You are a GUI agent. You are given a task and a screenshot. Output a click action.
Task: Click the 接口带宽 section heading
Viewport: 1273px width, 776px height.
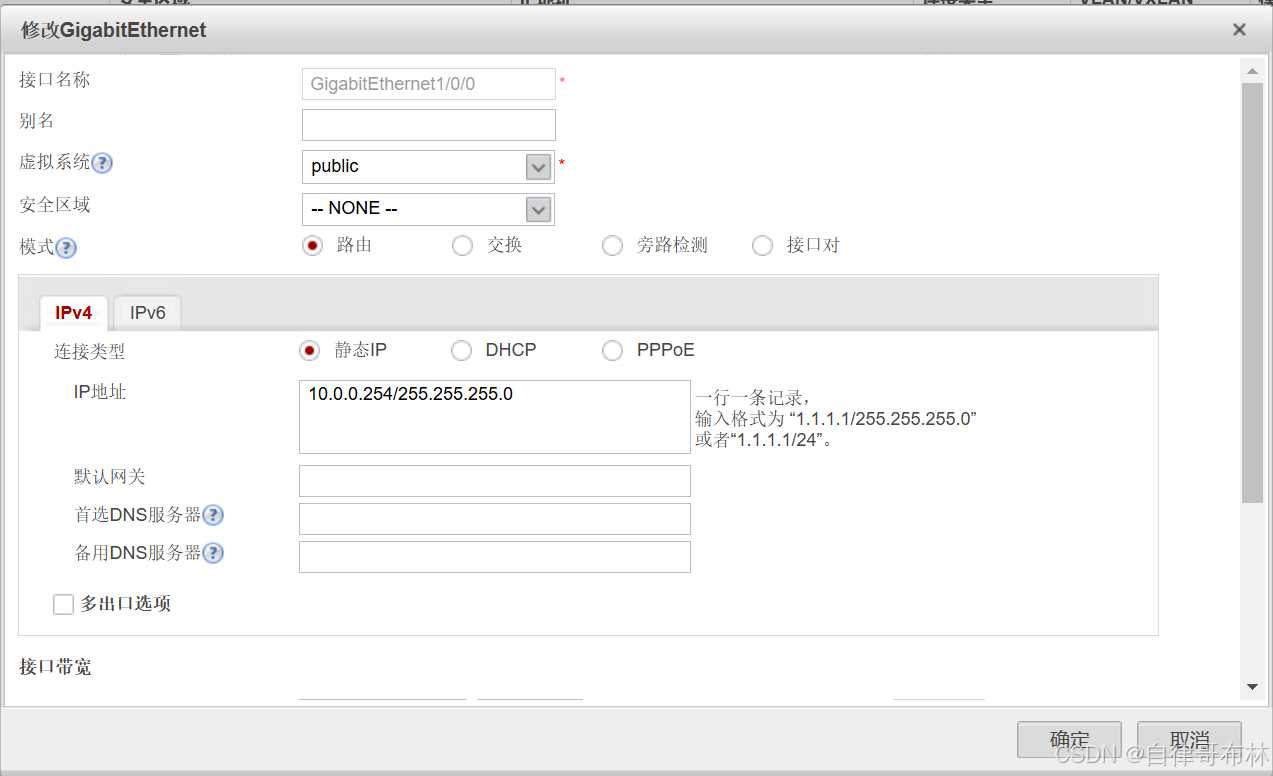pos(55,667)
